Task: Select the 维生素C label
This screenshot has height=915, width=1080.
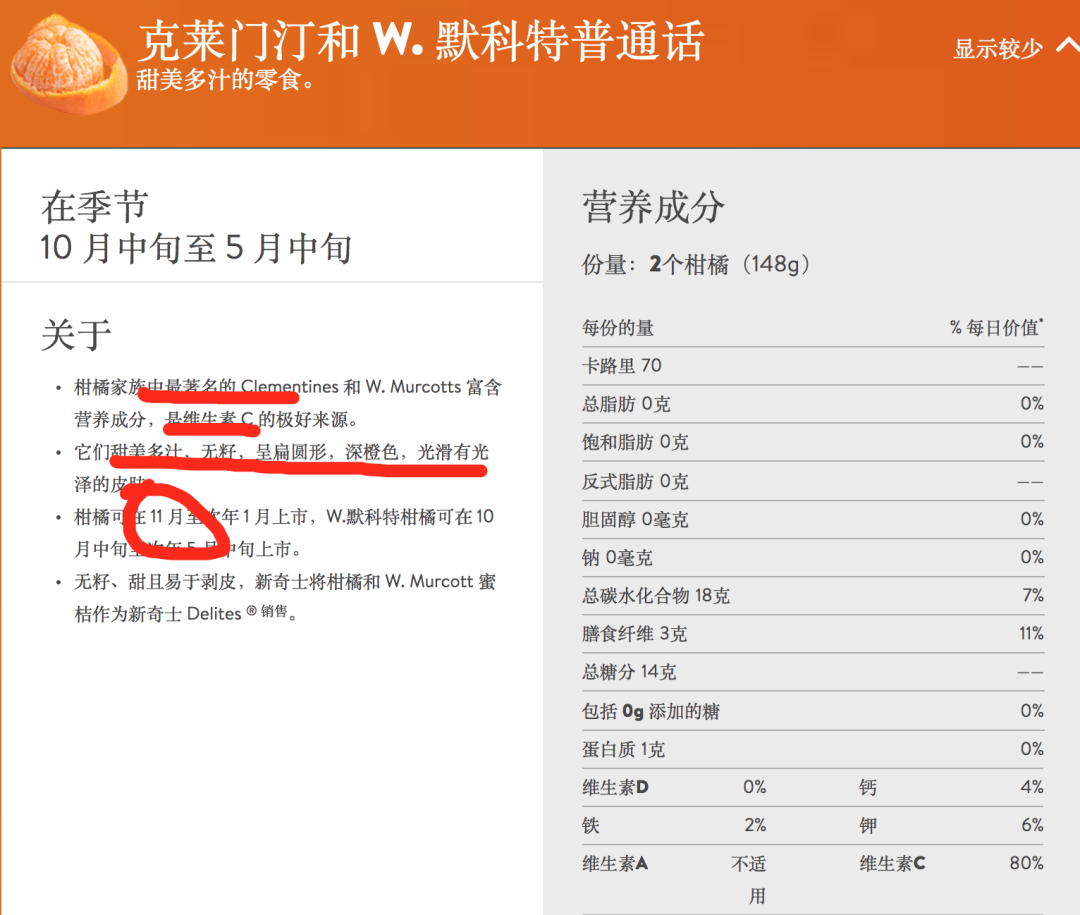Action: (x=893, y=863)
